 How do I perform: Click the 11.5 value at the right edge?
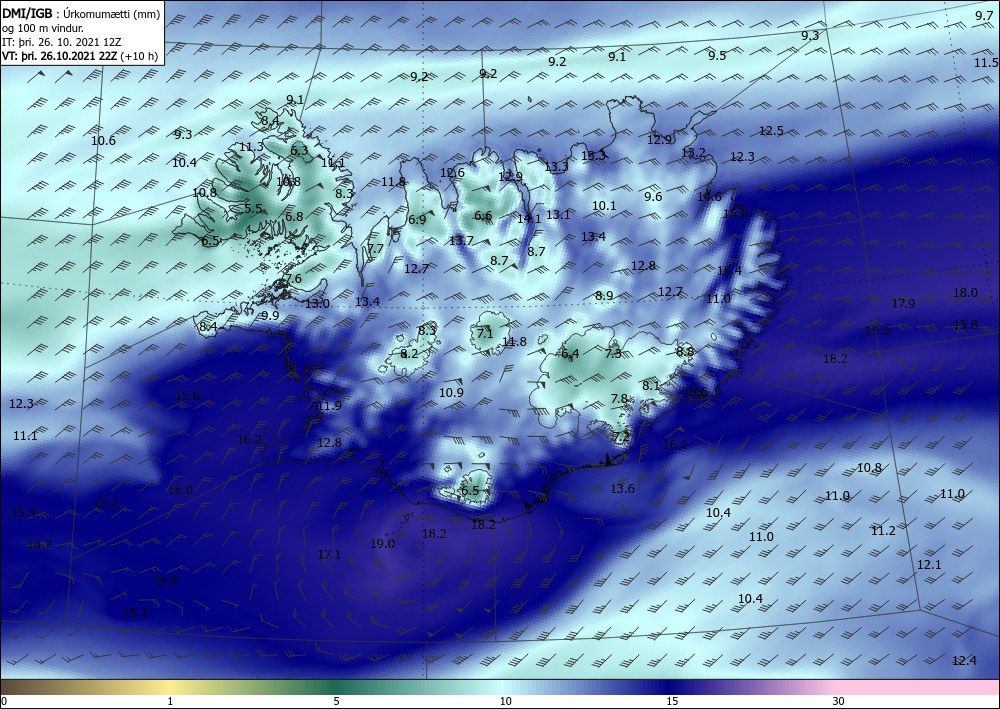tap(986, 62)
